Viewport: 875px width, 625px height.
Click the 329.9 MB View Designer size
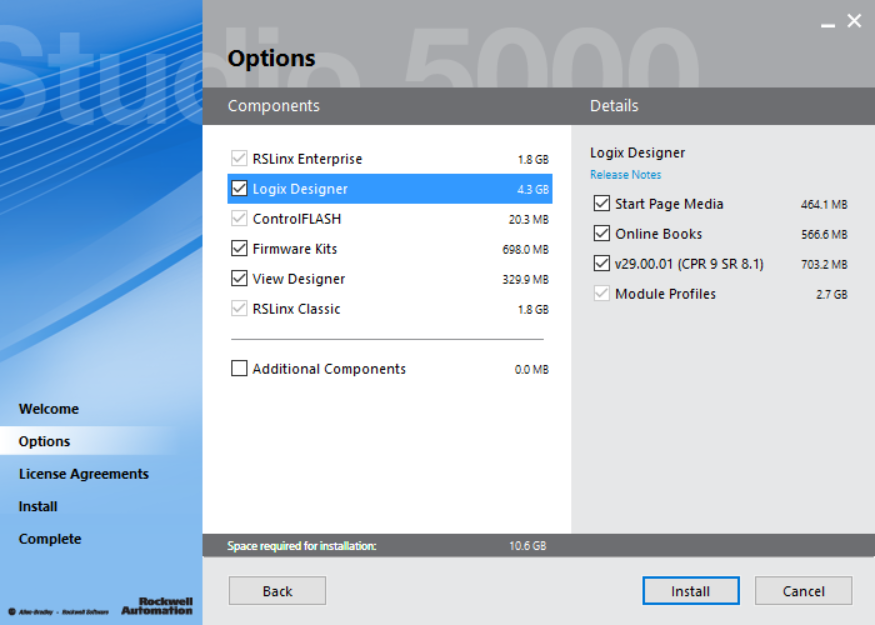526,279
